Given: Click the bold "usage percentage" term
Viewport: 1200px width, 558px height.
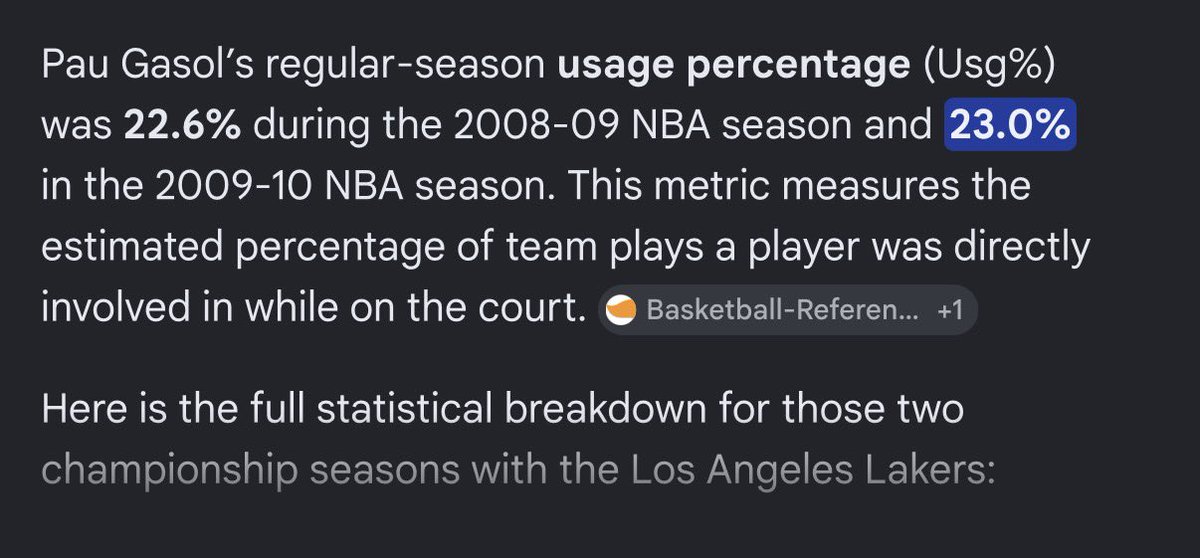Looking at the screenshot, I should 733,66.
